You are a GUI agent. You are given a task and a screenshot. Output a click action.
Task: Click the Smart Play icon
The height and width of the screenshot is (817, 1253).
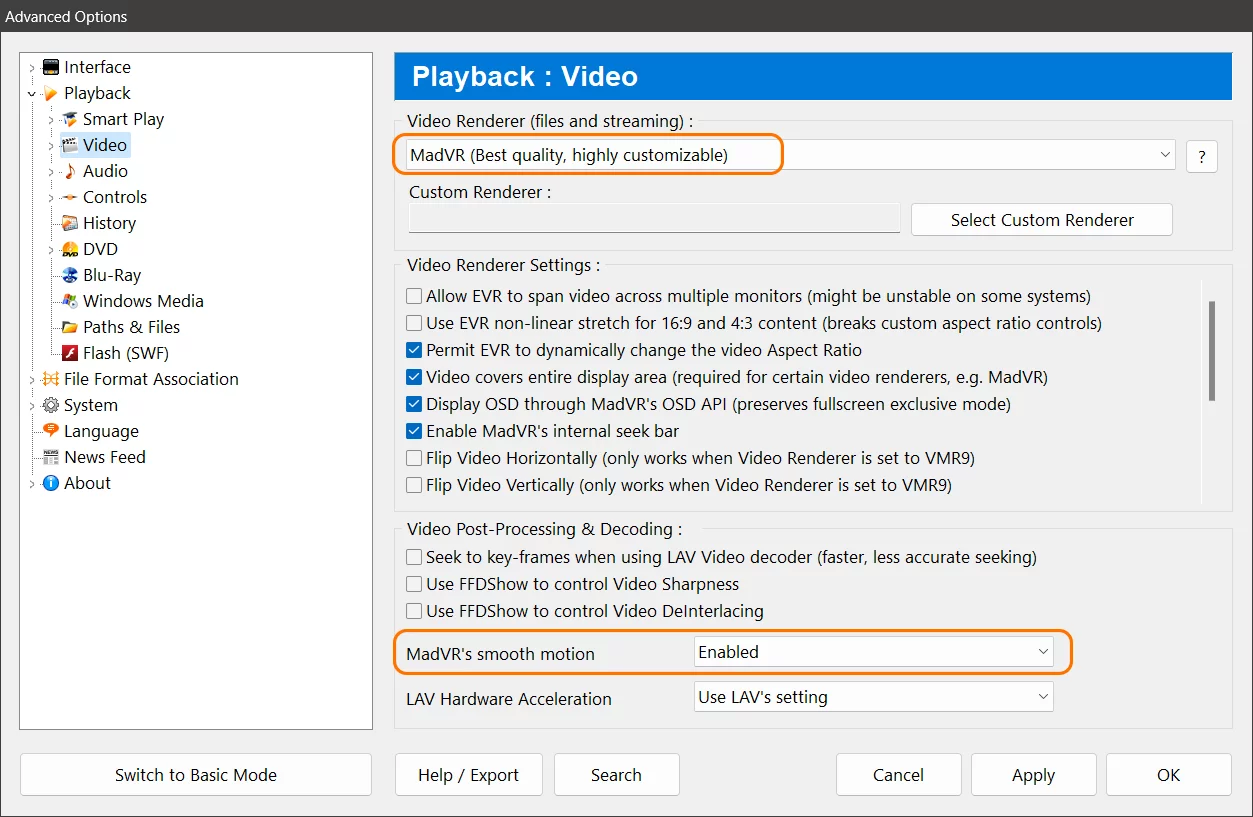(69, 119)
